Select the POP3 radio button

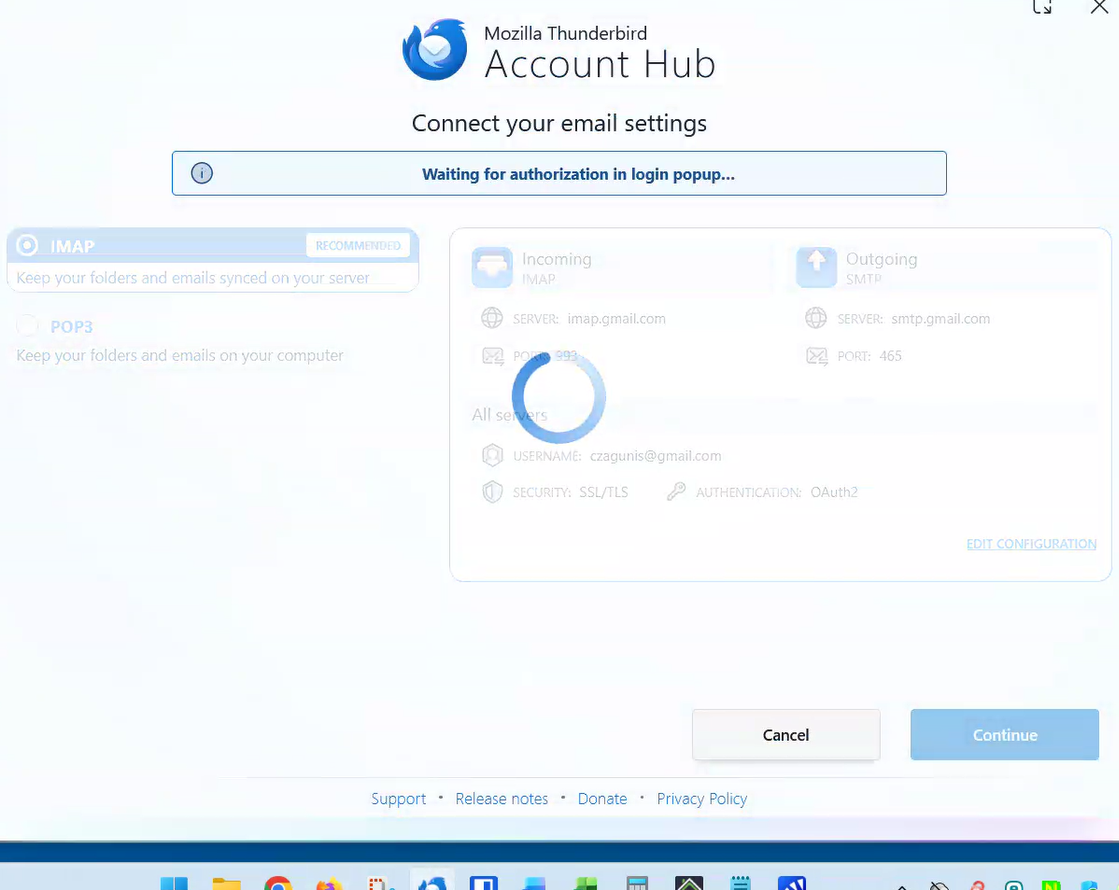(x=27, y=325)
